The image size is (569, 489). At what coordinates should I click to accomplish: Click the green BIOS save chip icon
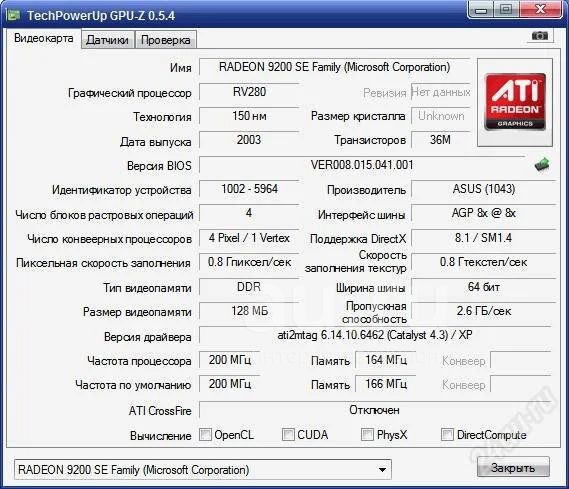542,165
